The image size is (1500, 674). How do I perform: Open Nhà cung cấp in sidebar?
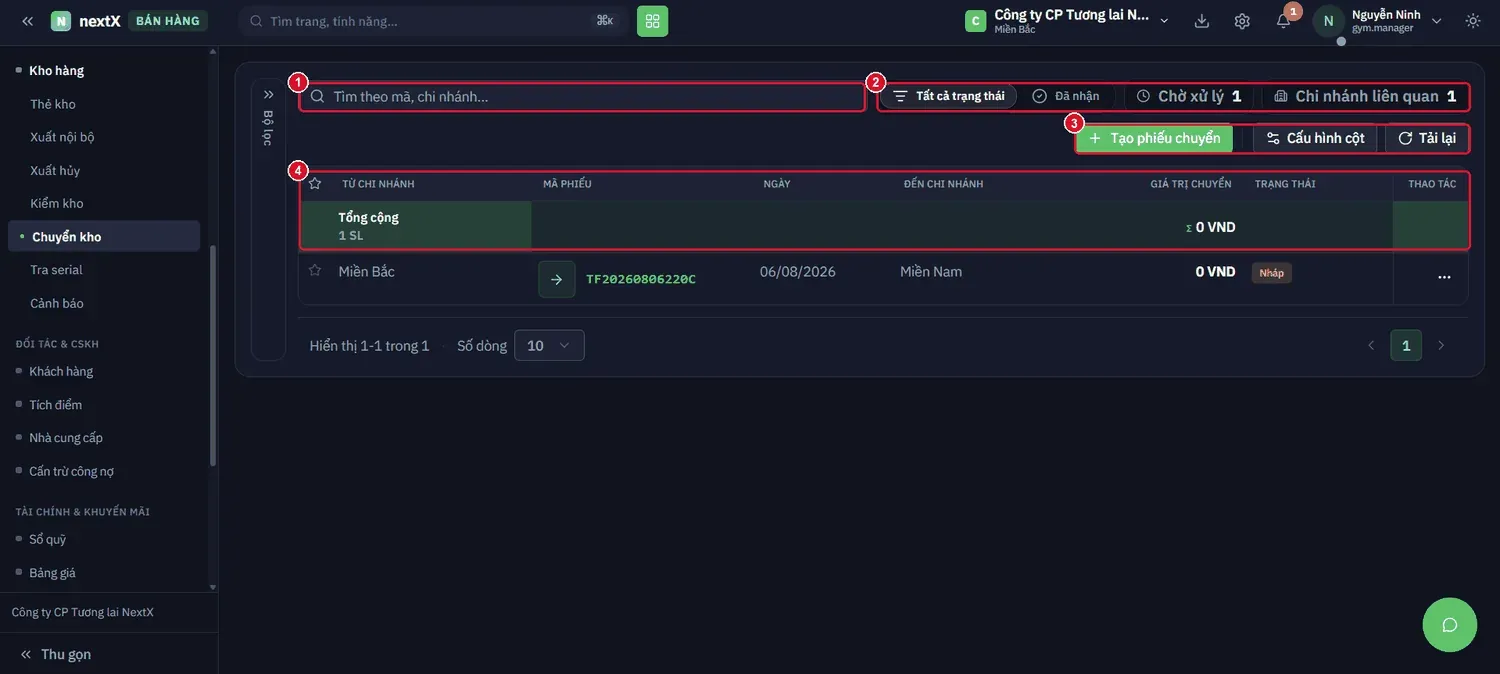tap(66, 438)
